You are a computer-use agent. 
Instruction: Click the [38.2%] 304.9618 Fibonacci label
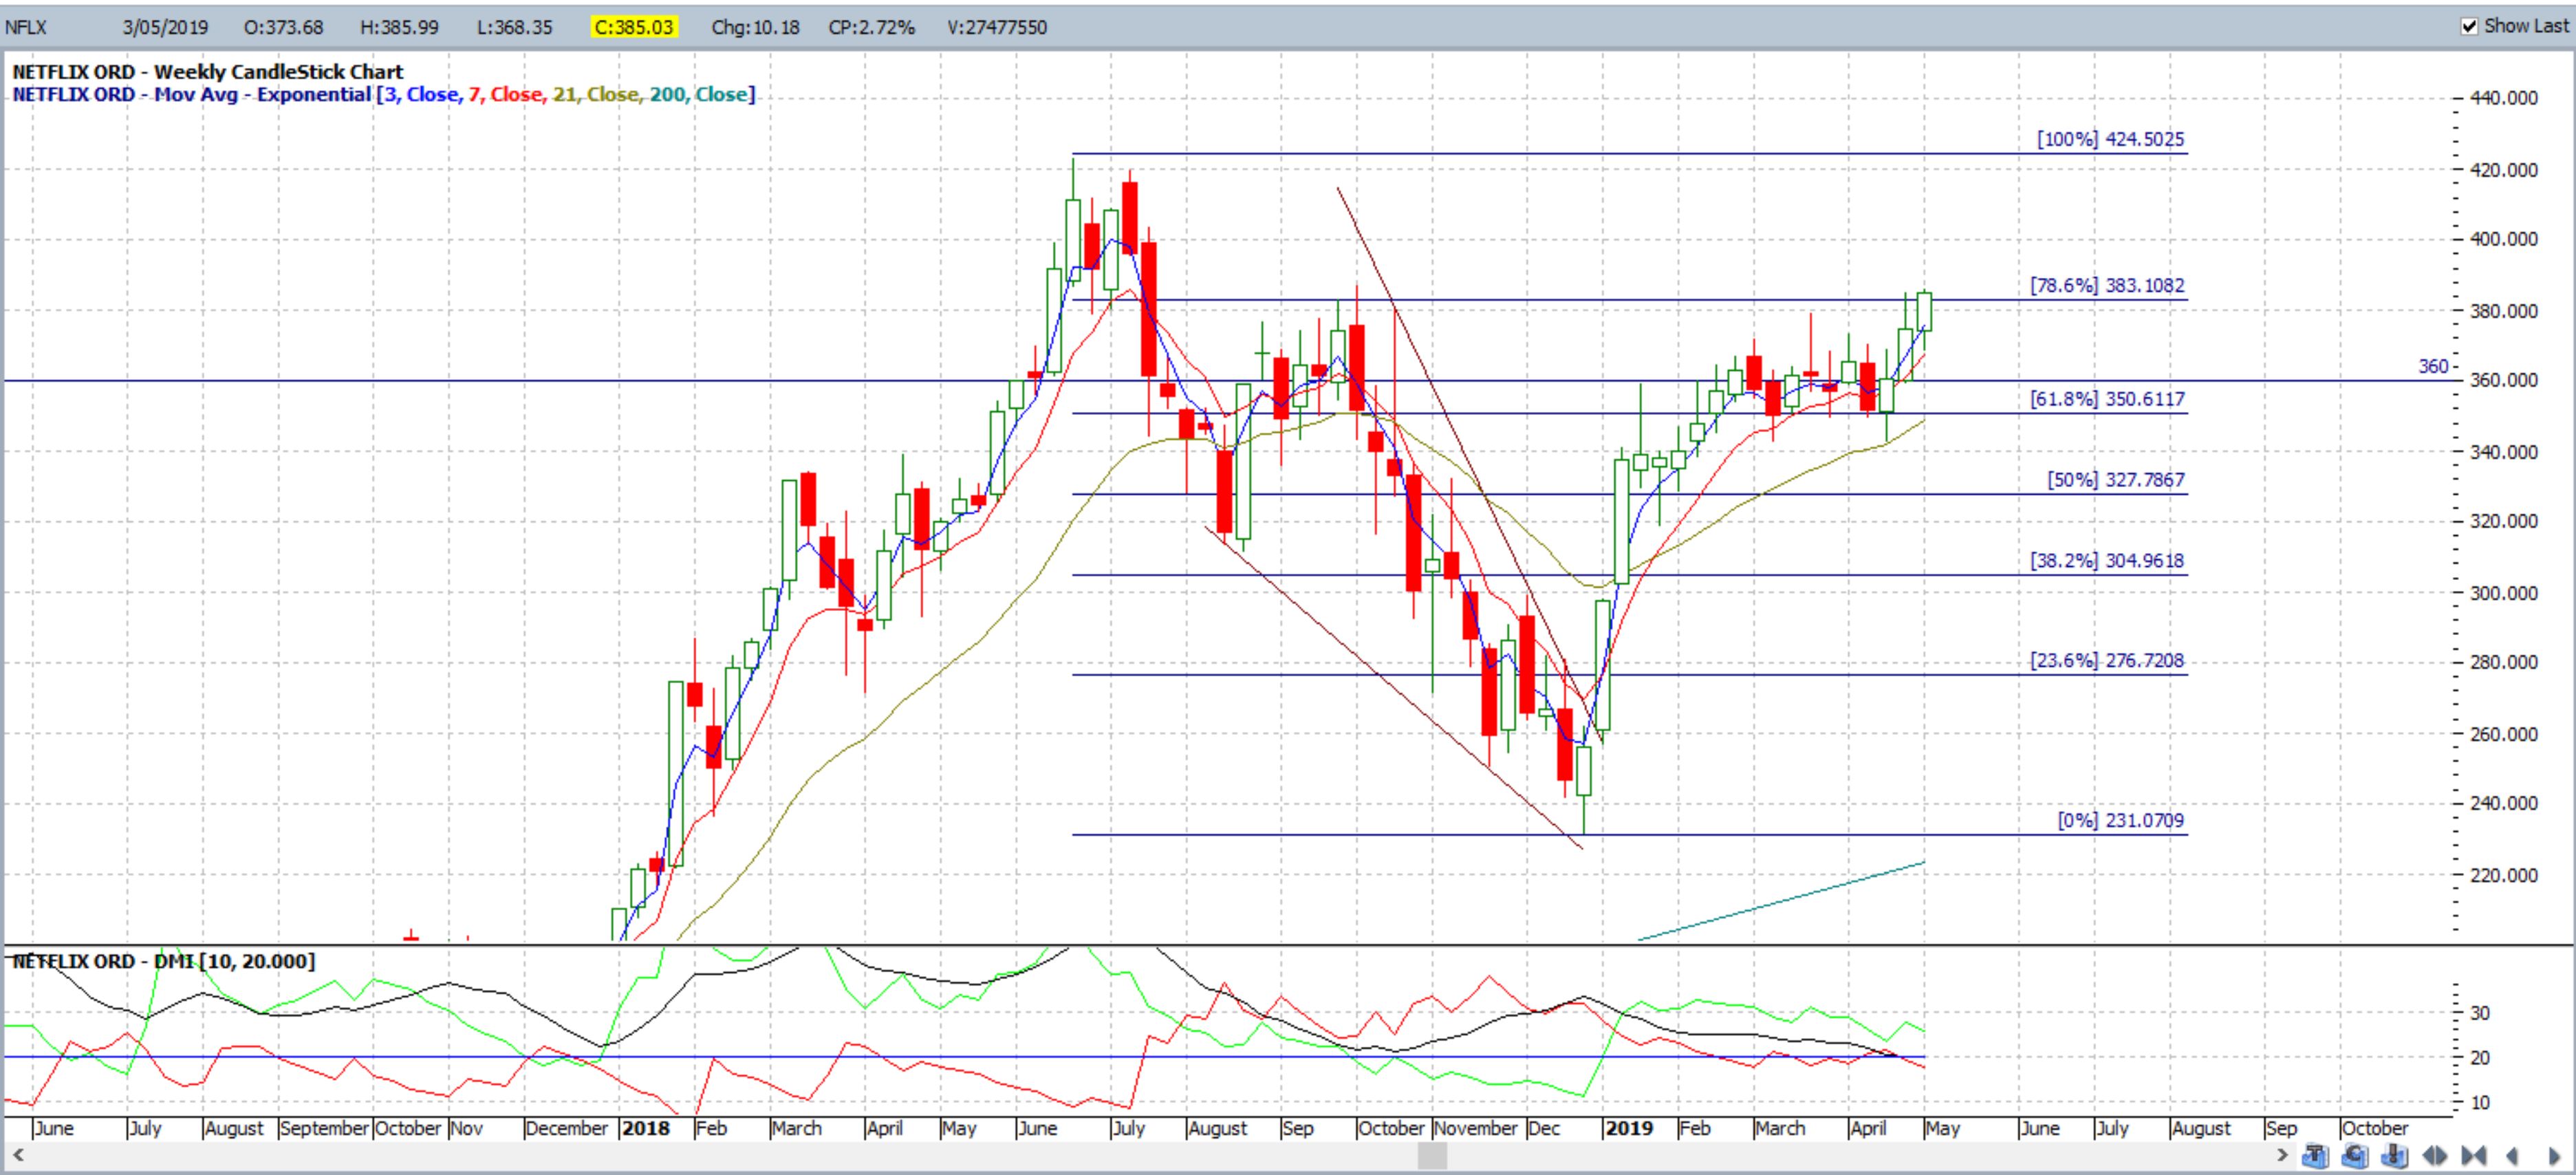pos(2107,561)
